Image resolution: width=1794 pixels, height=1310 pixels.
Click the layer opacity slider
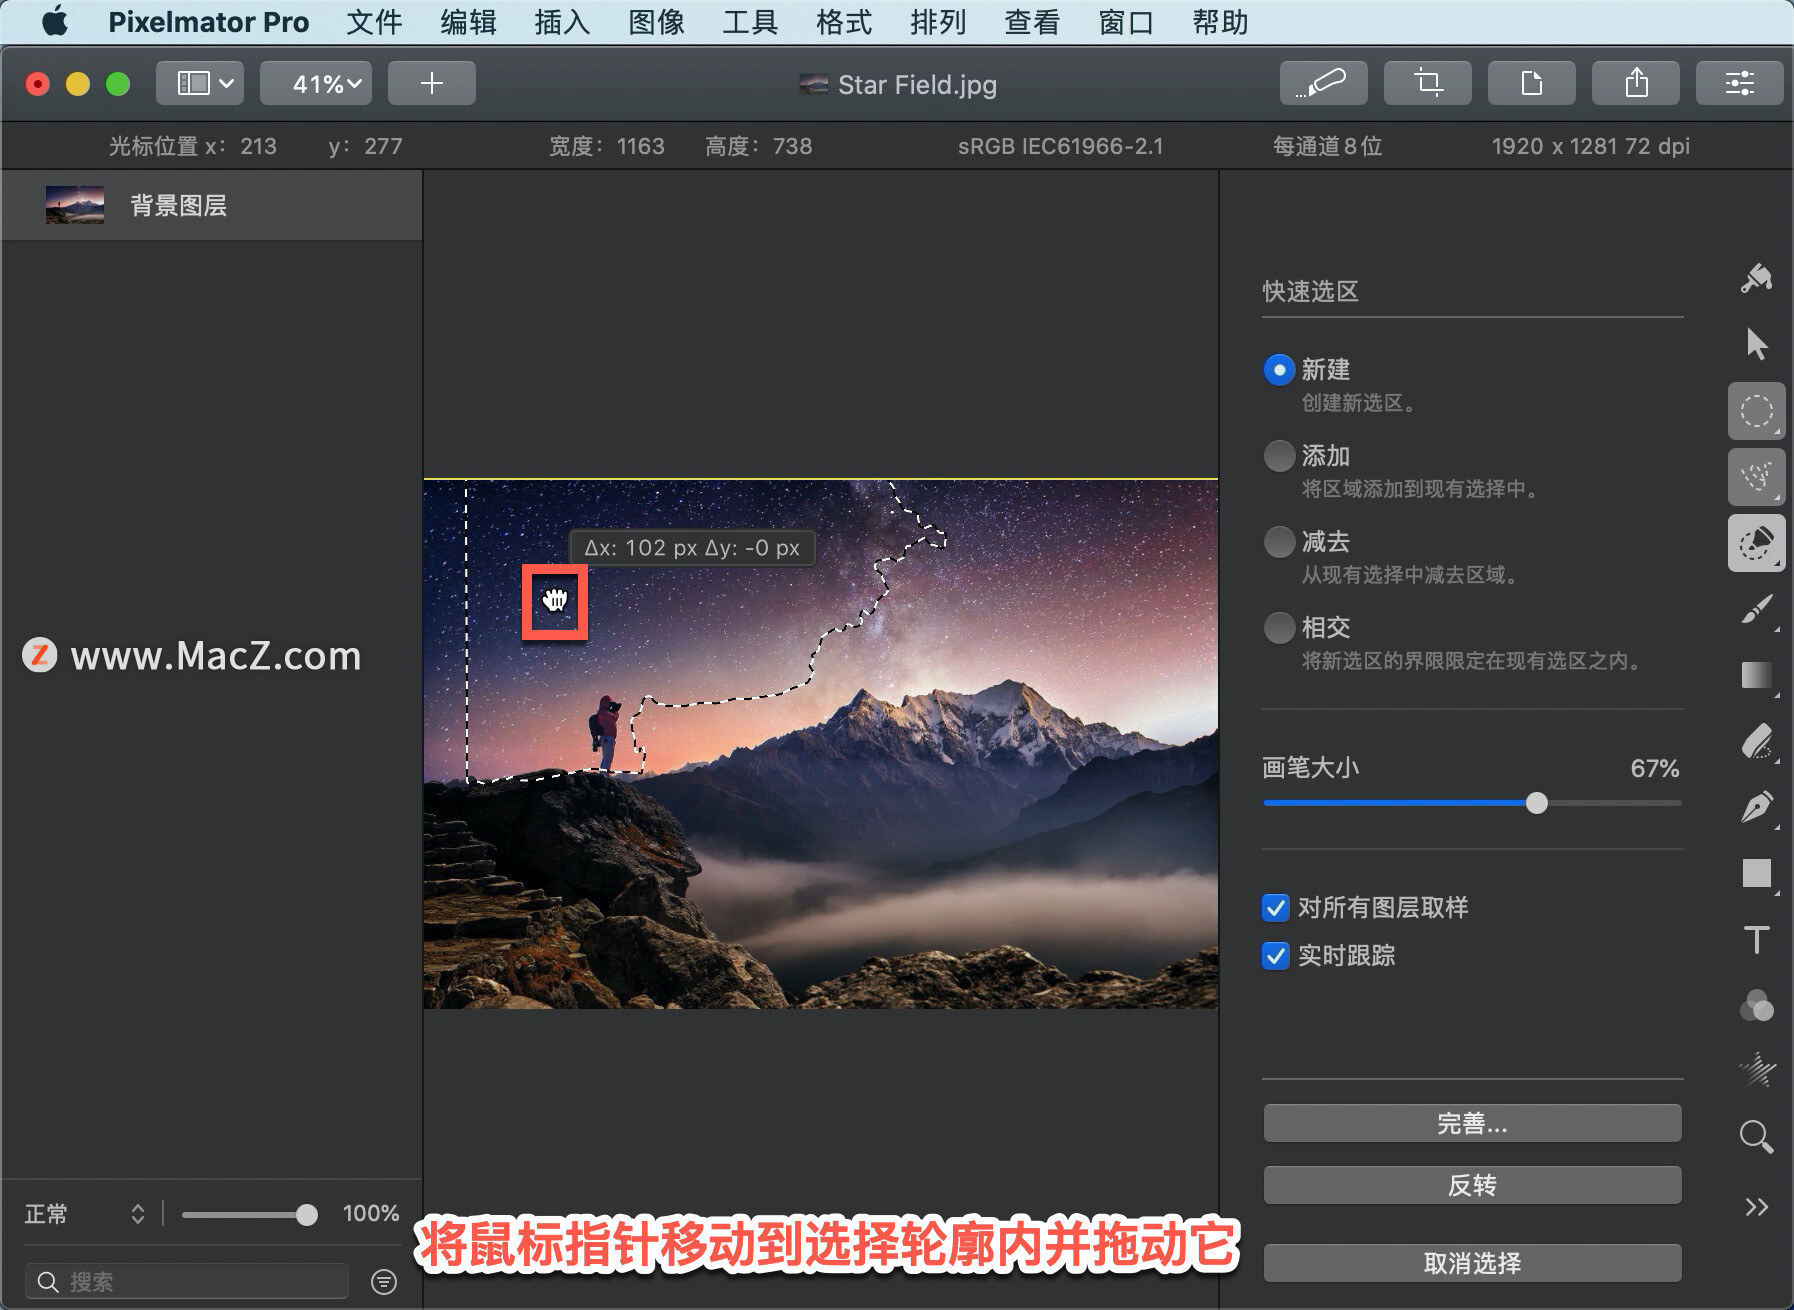pos(250,1214)
